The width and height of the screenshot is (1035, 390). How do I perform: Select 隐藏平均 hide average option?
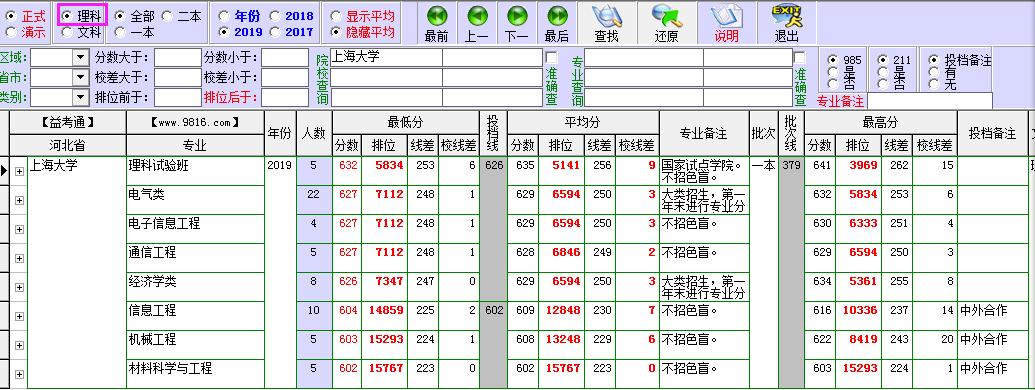pos(335,32)
